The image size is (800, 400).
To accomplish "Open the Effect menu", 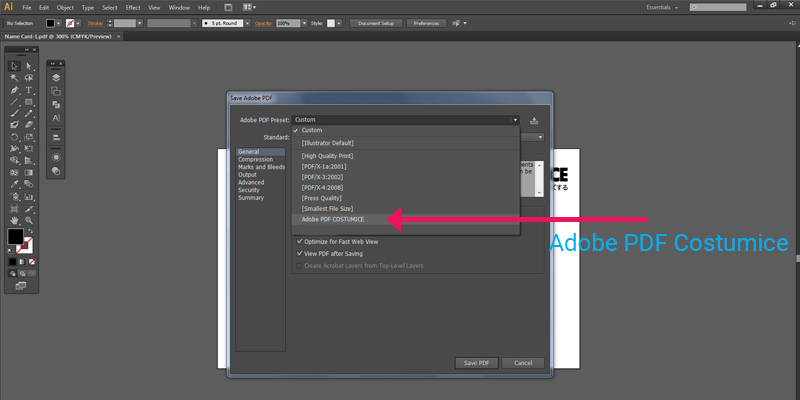I will point(133,8).
